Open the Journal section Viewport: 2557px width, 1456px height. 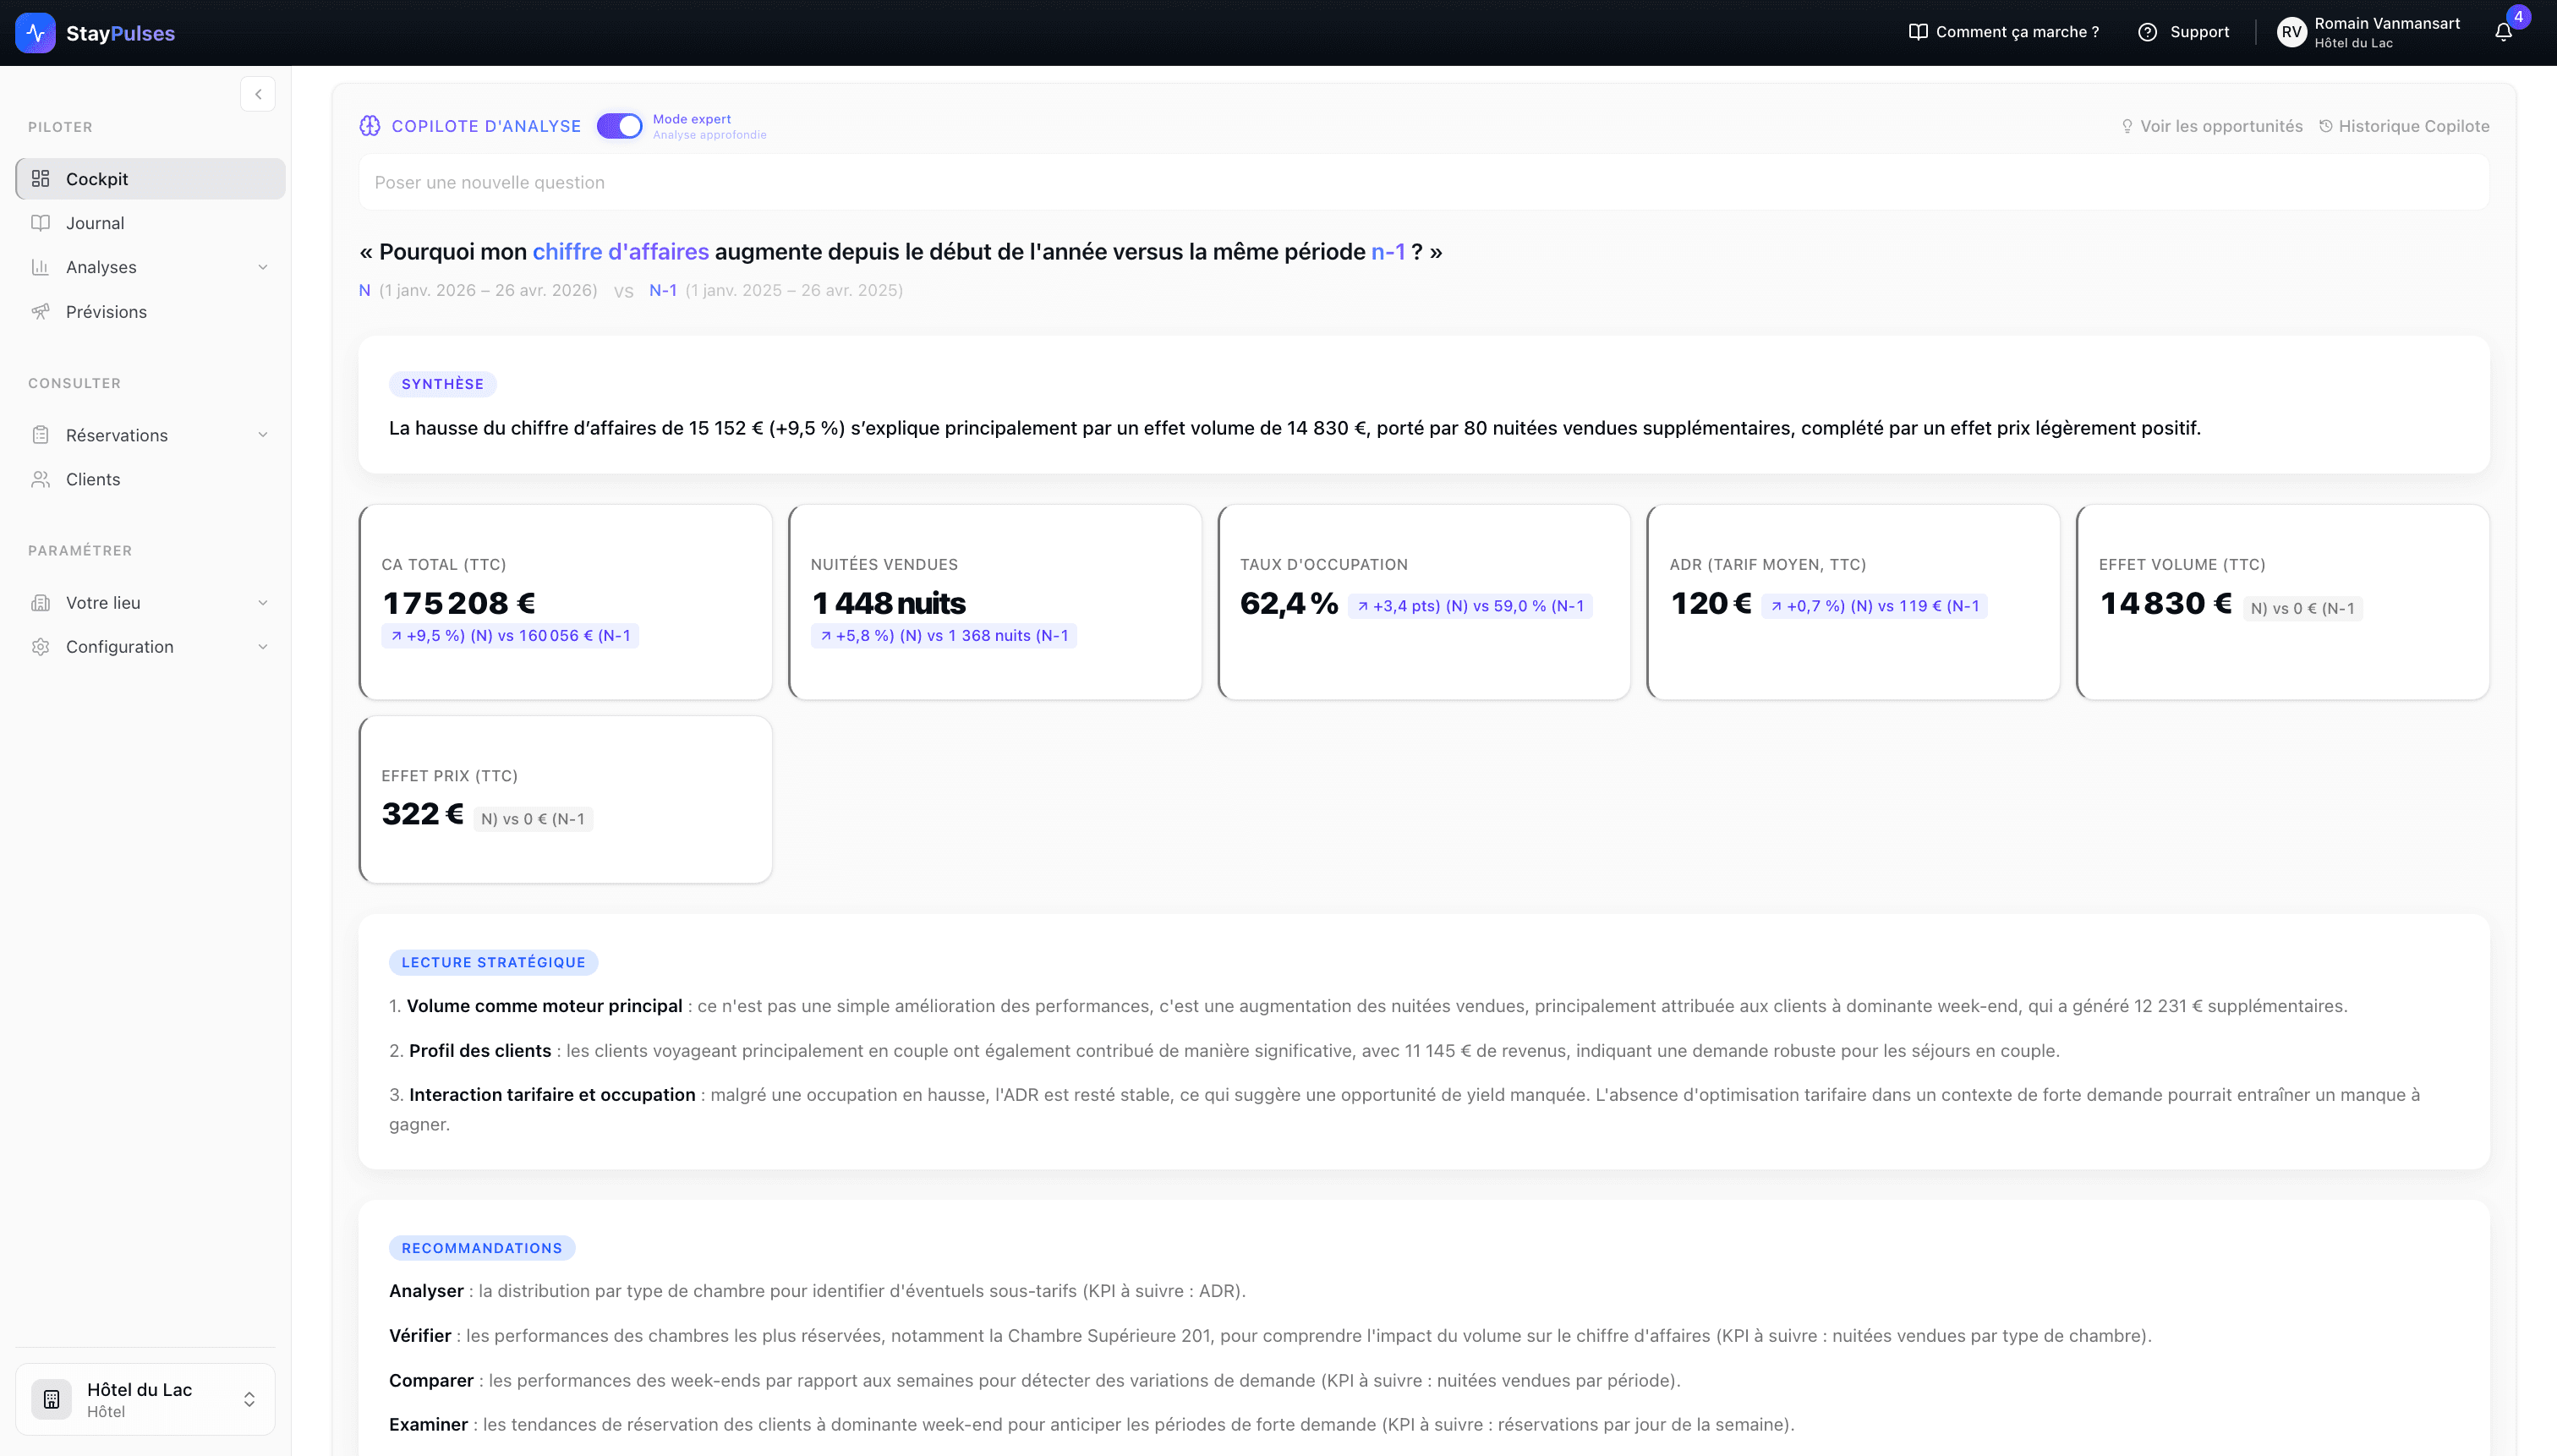click(x=95, y=222)
